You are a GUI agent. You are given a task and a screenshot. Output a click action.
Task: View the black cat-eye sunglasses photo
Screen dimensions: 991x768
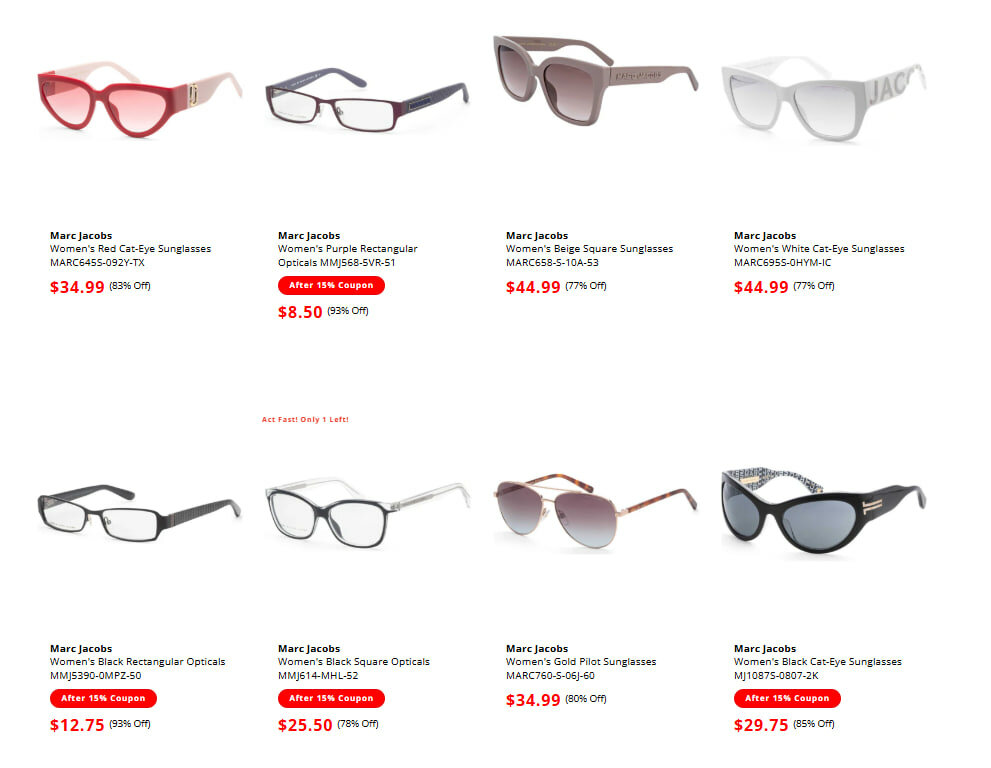coord(824,511)
